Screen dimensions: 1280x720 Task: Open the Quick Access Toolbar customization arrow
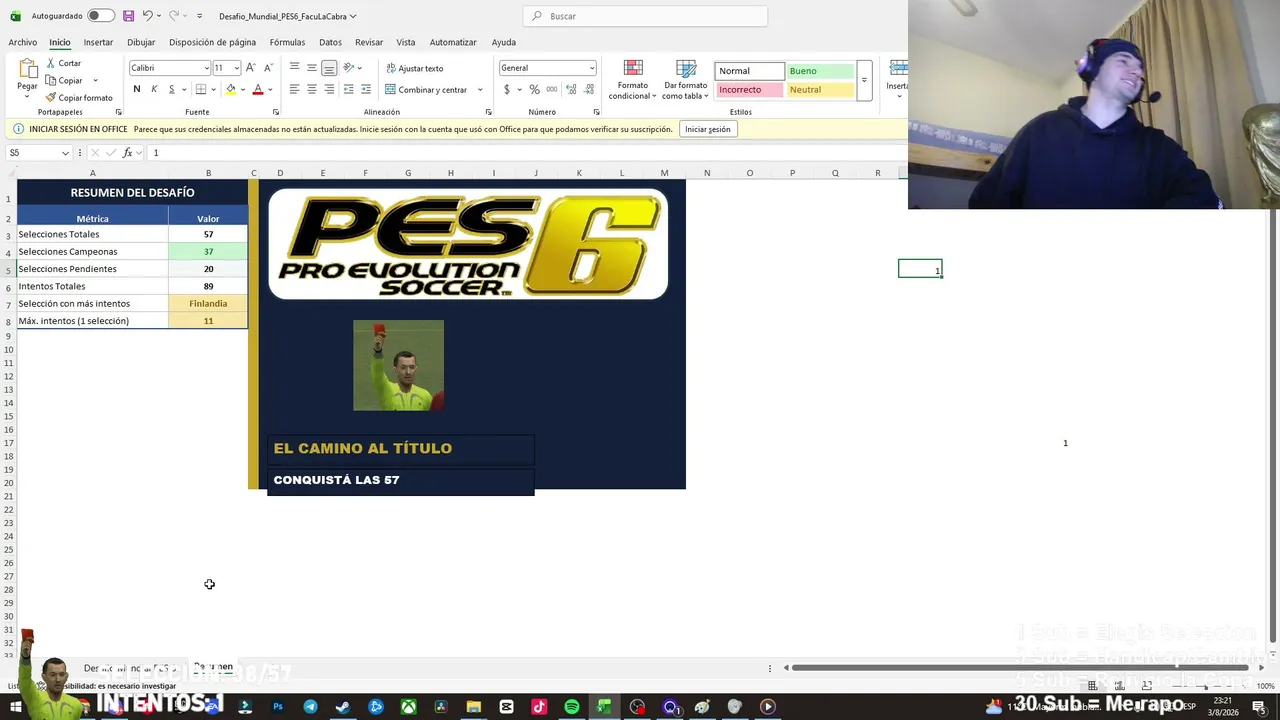pos(199,16)
